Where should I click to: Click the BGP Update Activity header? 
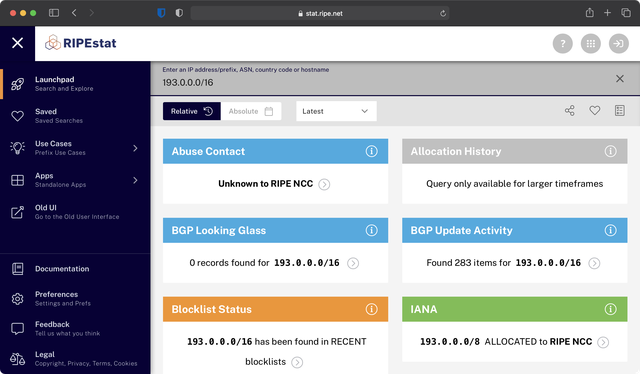pos(515,230)
